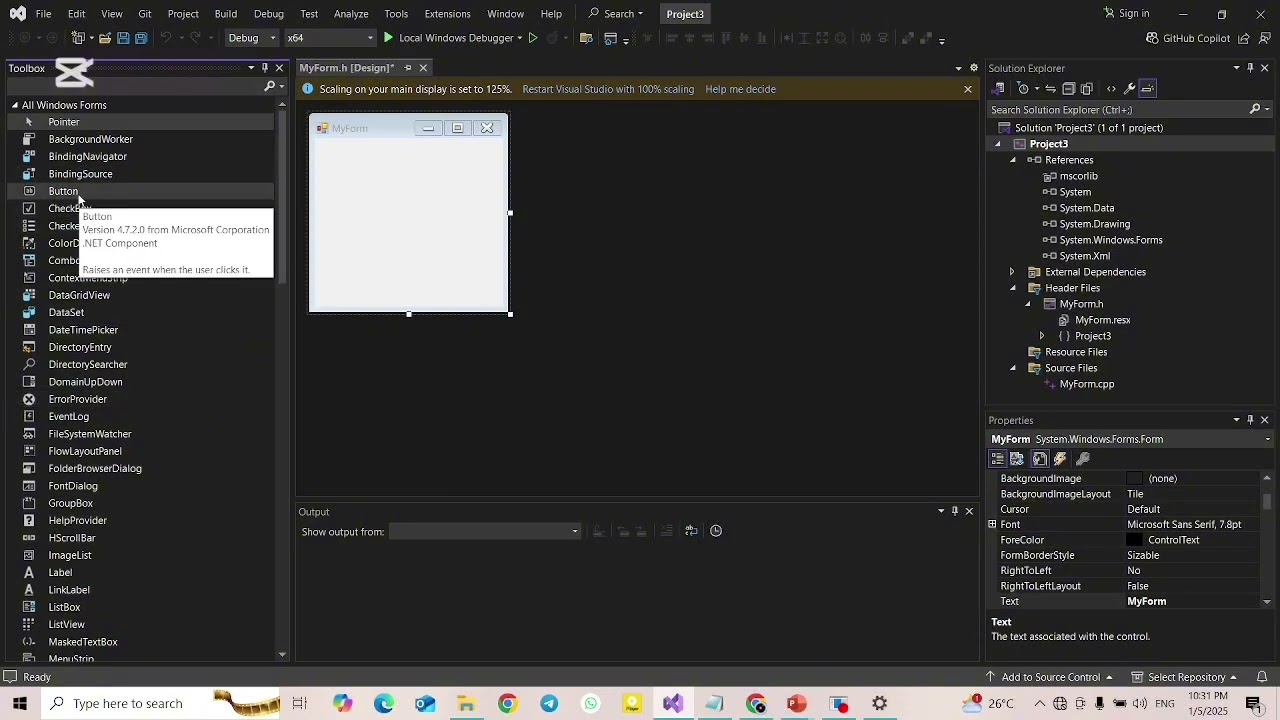
Task: Click ForeColor black color swatch
Action: [1134, 540]
